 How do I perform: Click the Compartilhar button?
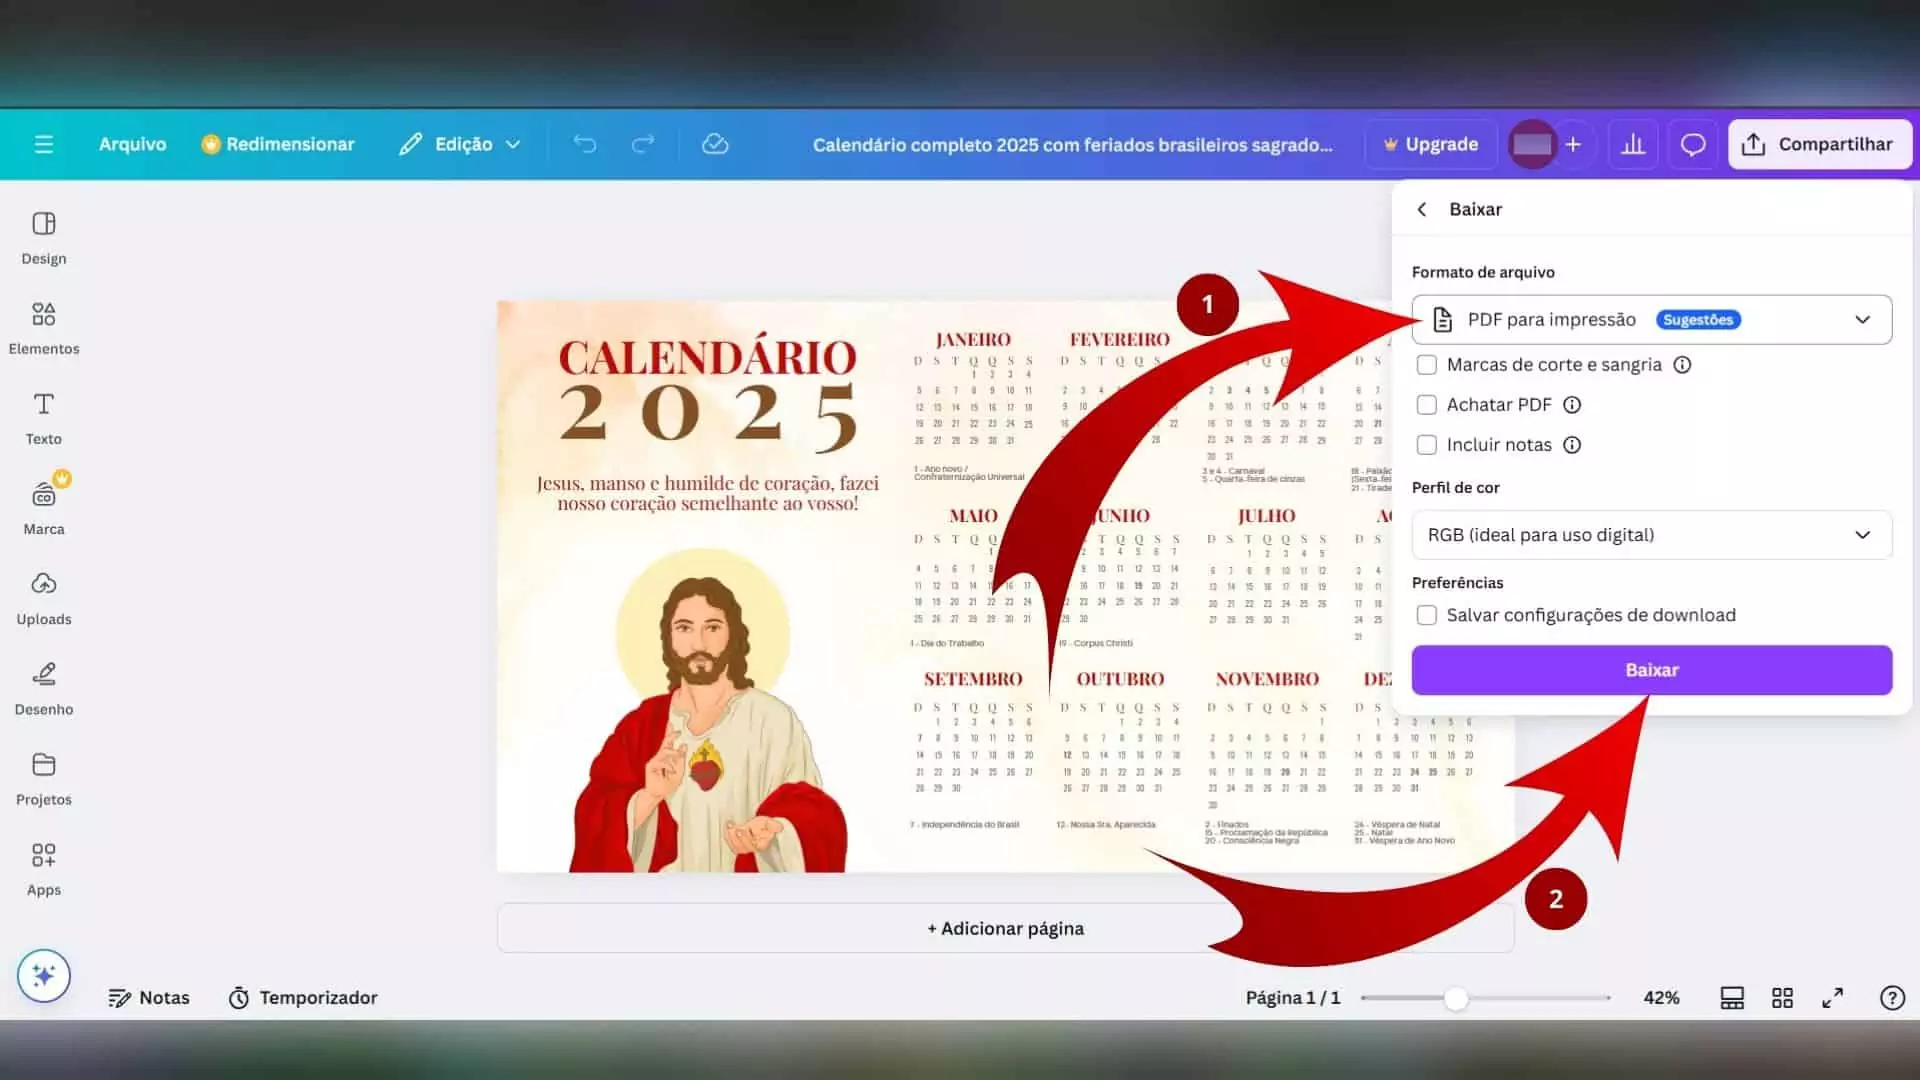point(1819,144)
